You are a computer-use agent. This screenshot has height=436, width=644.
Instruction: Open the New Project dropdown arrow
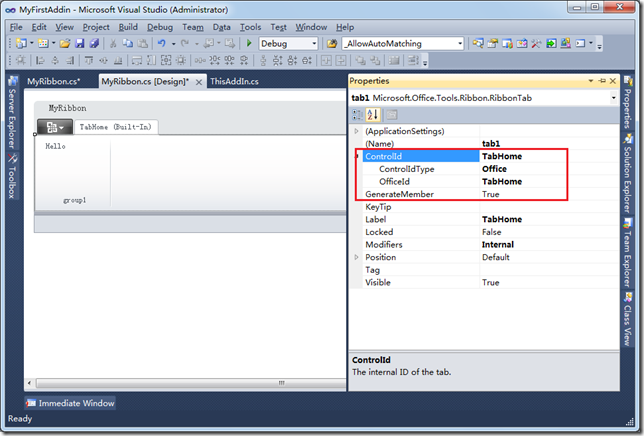pyautogui.click(x=32, y=44)
